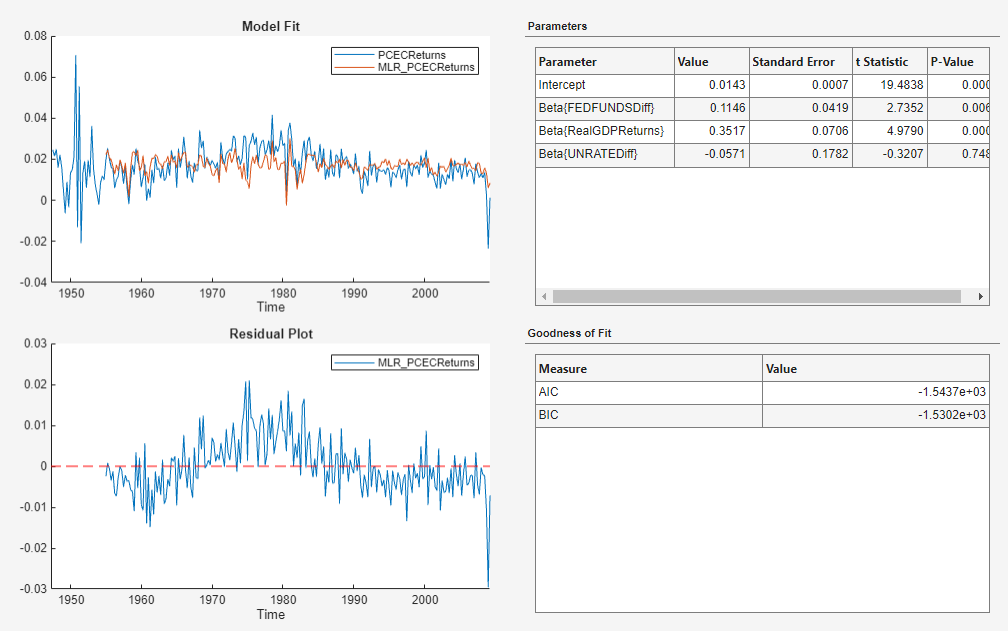Click the Time axis label on the Model Fit plot

click(x=270, y=307)
